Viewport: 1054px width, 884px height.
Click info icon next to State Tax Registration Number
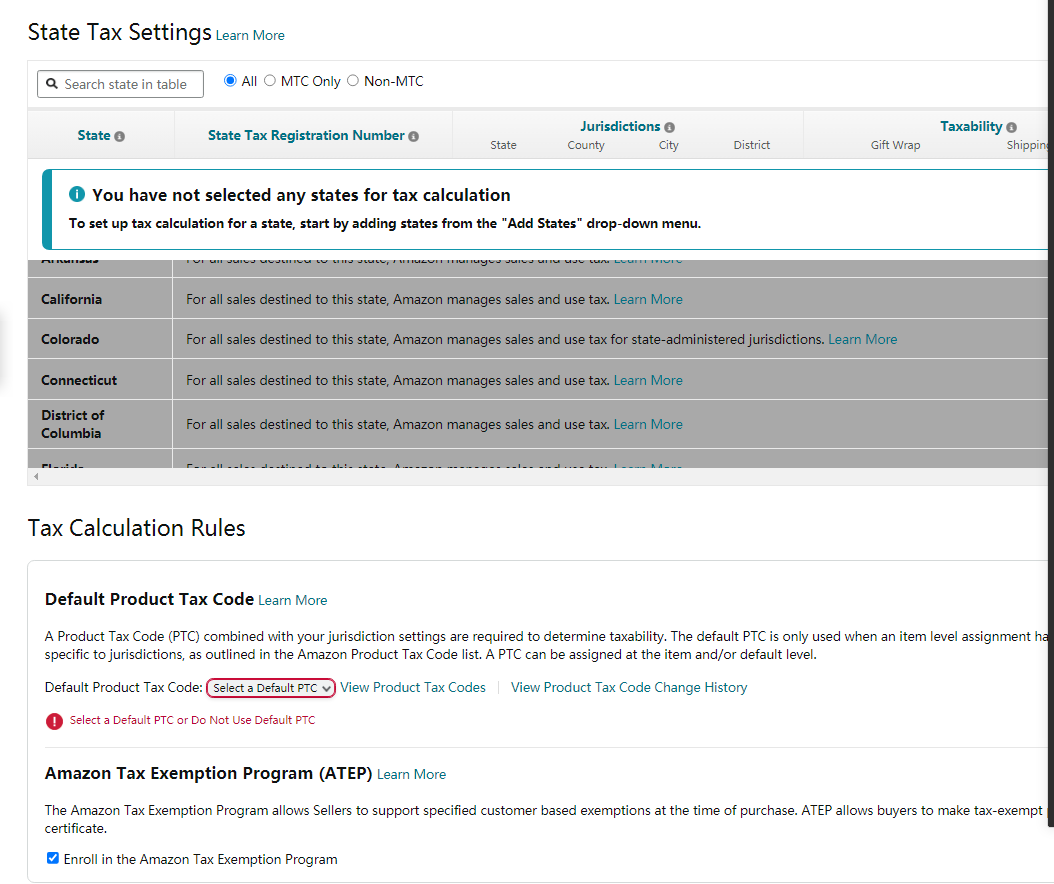point(414,136)
